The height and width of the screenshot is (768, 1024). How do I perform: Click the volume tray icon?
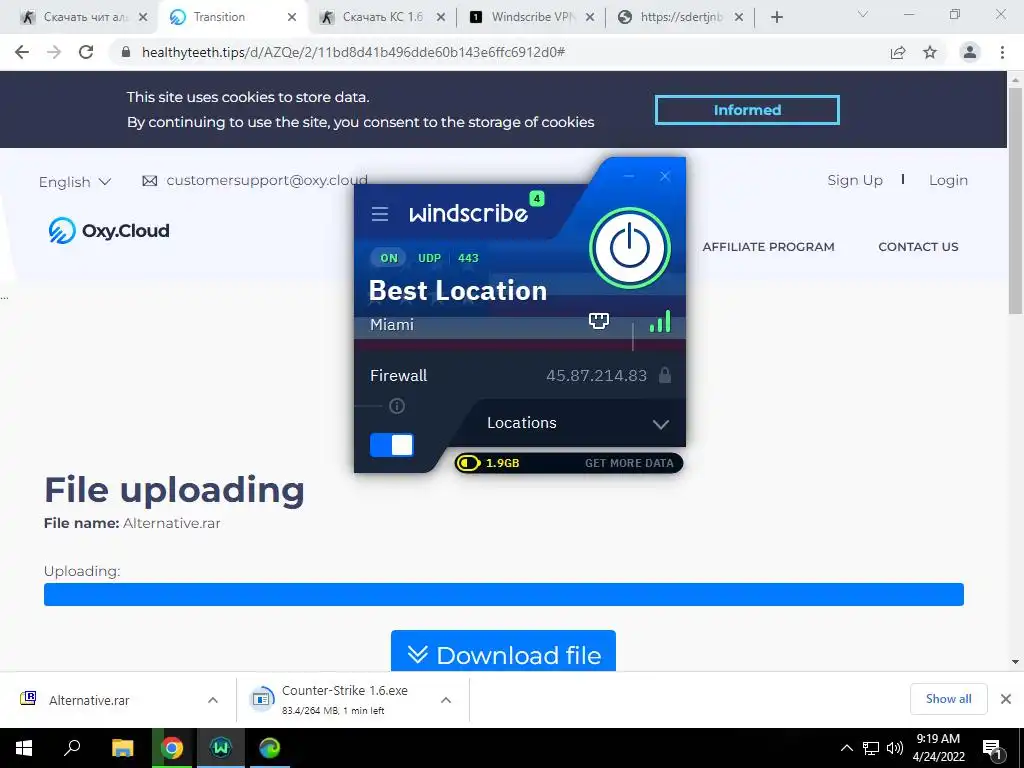(894, 748)
